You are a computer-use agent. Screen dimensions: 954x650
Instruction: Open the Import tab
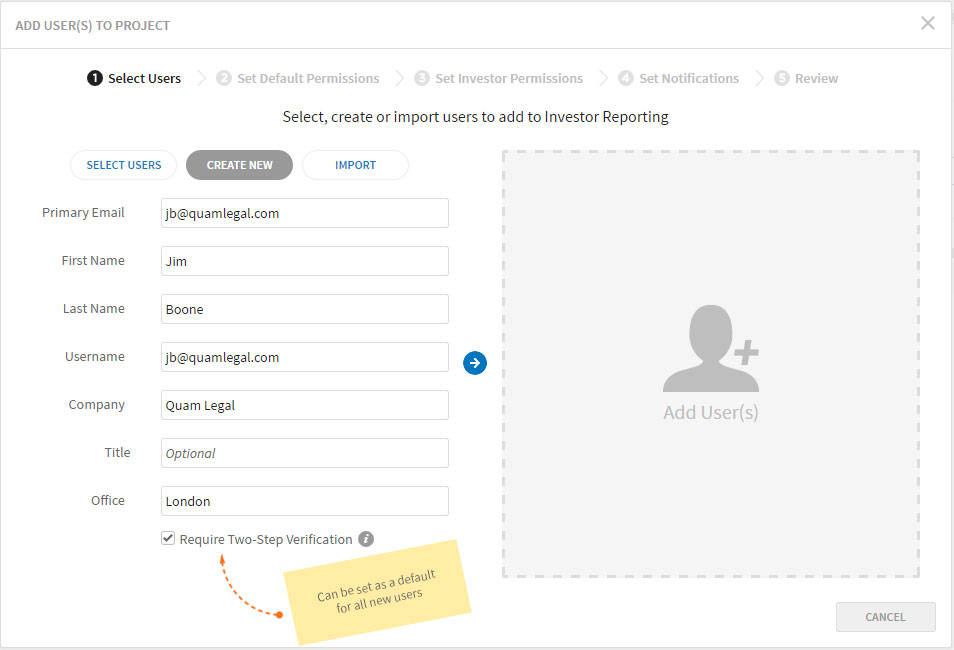coord(355,165)
